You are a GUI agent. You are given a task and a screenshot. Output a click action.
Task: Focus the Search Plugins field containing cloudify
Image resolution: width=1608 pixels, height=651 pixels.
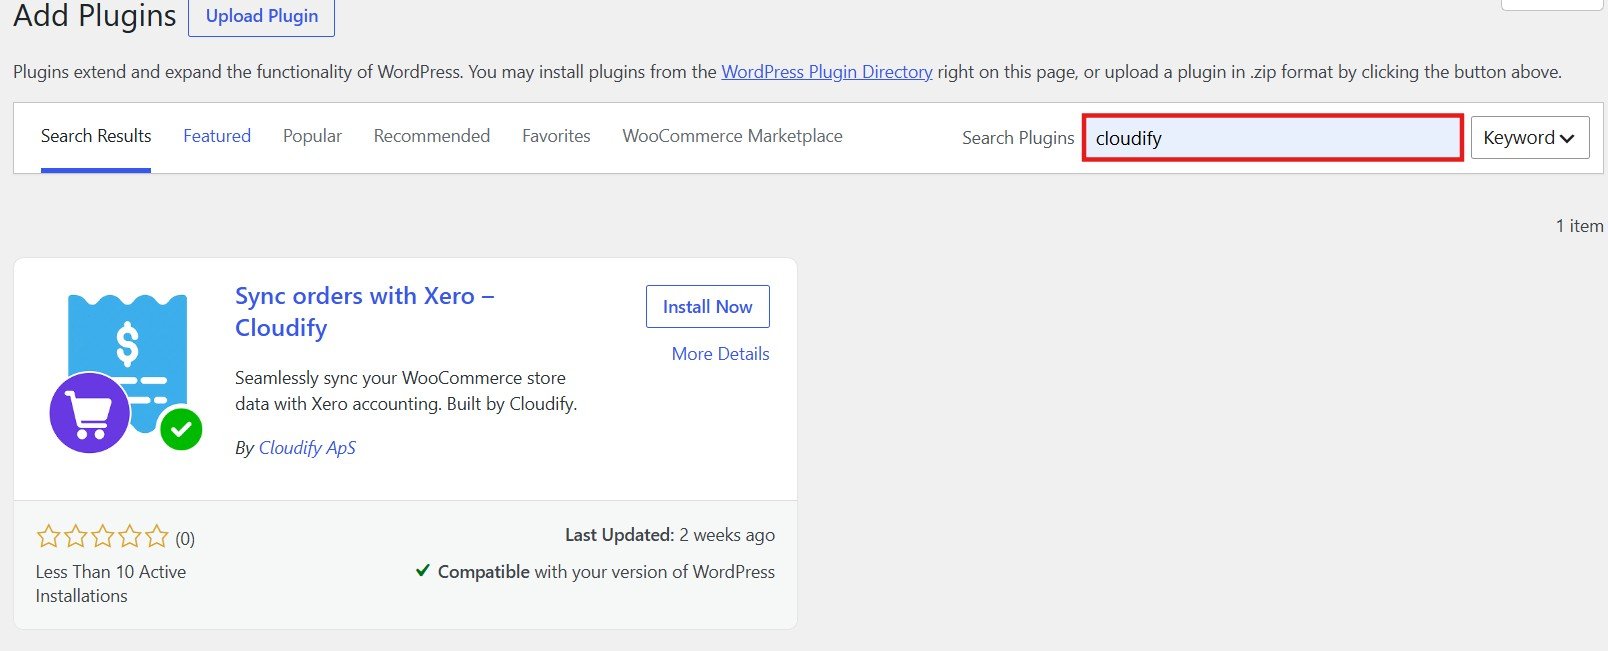[x=1273, y=138]
